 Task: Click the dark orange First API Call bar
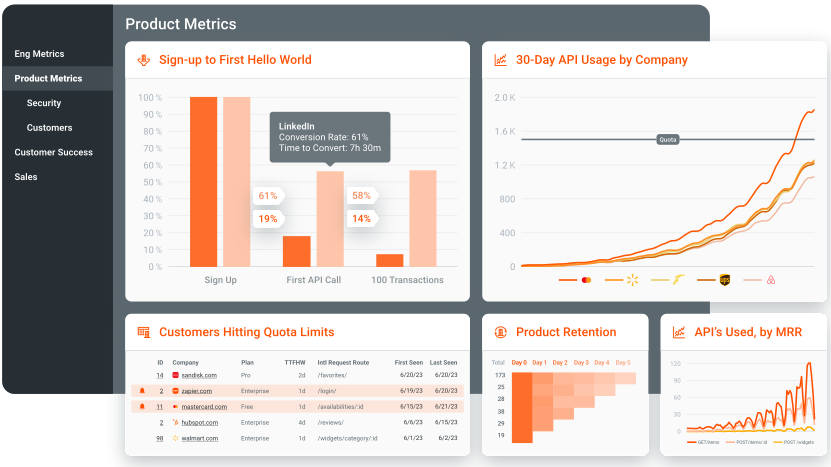tap(297, 251)
